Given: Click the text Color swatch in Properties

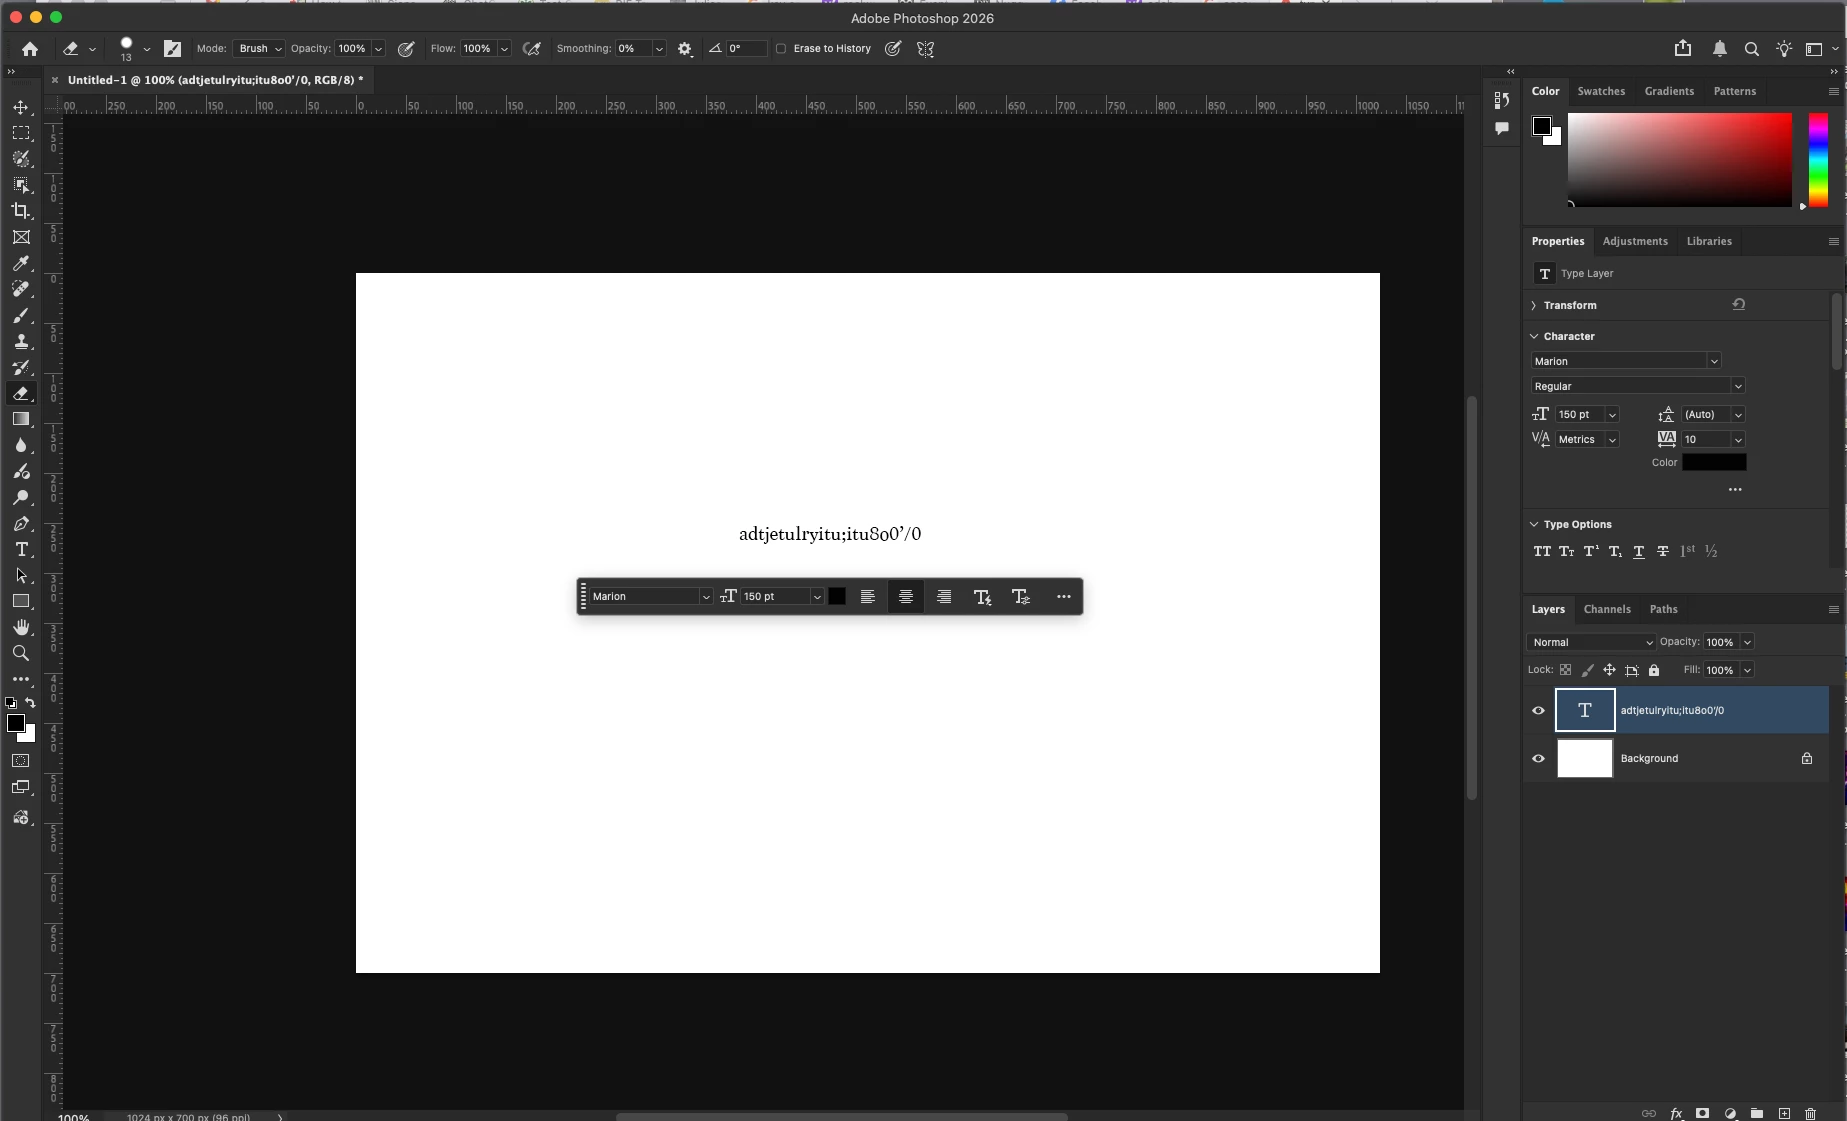Looking at the screenshot, I should click(1714, 462).
